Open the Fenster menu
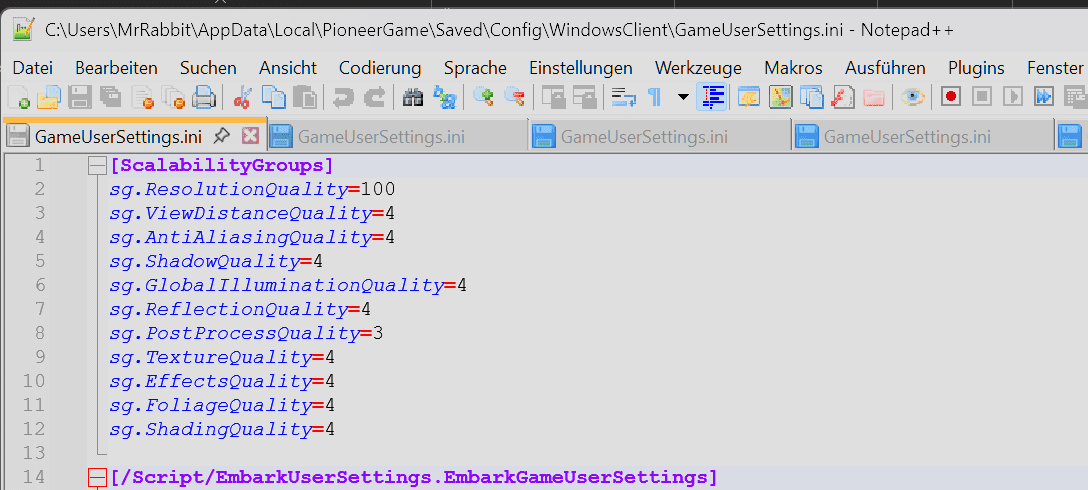The height and width of the screenshot is (490, 1088). pos(1055,68)
